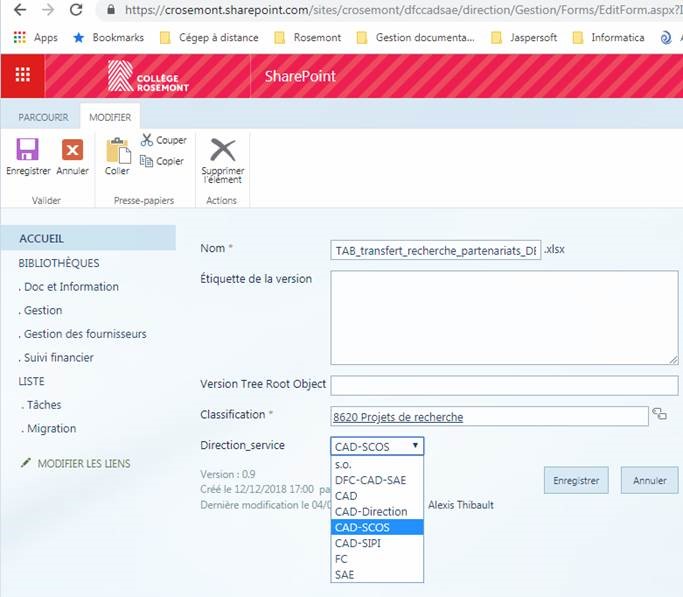Click the Coller paste icon
This screenshot has height=597, width=683.
pyautogui.click(x=117, y=151)
